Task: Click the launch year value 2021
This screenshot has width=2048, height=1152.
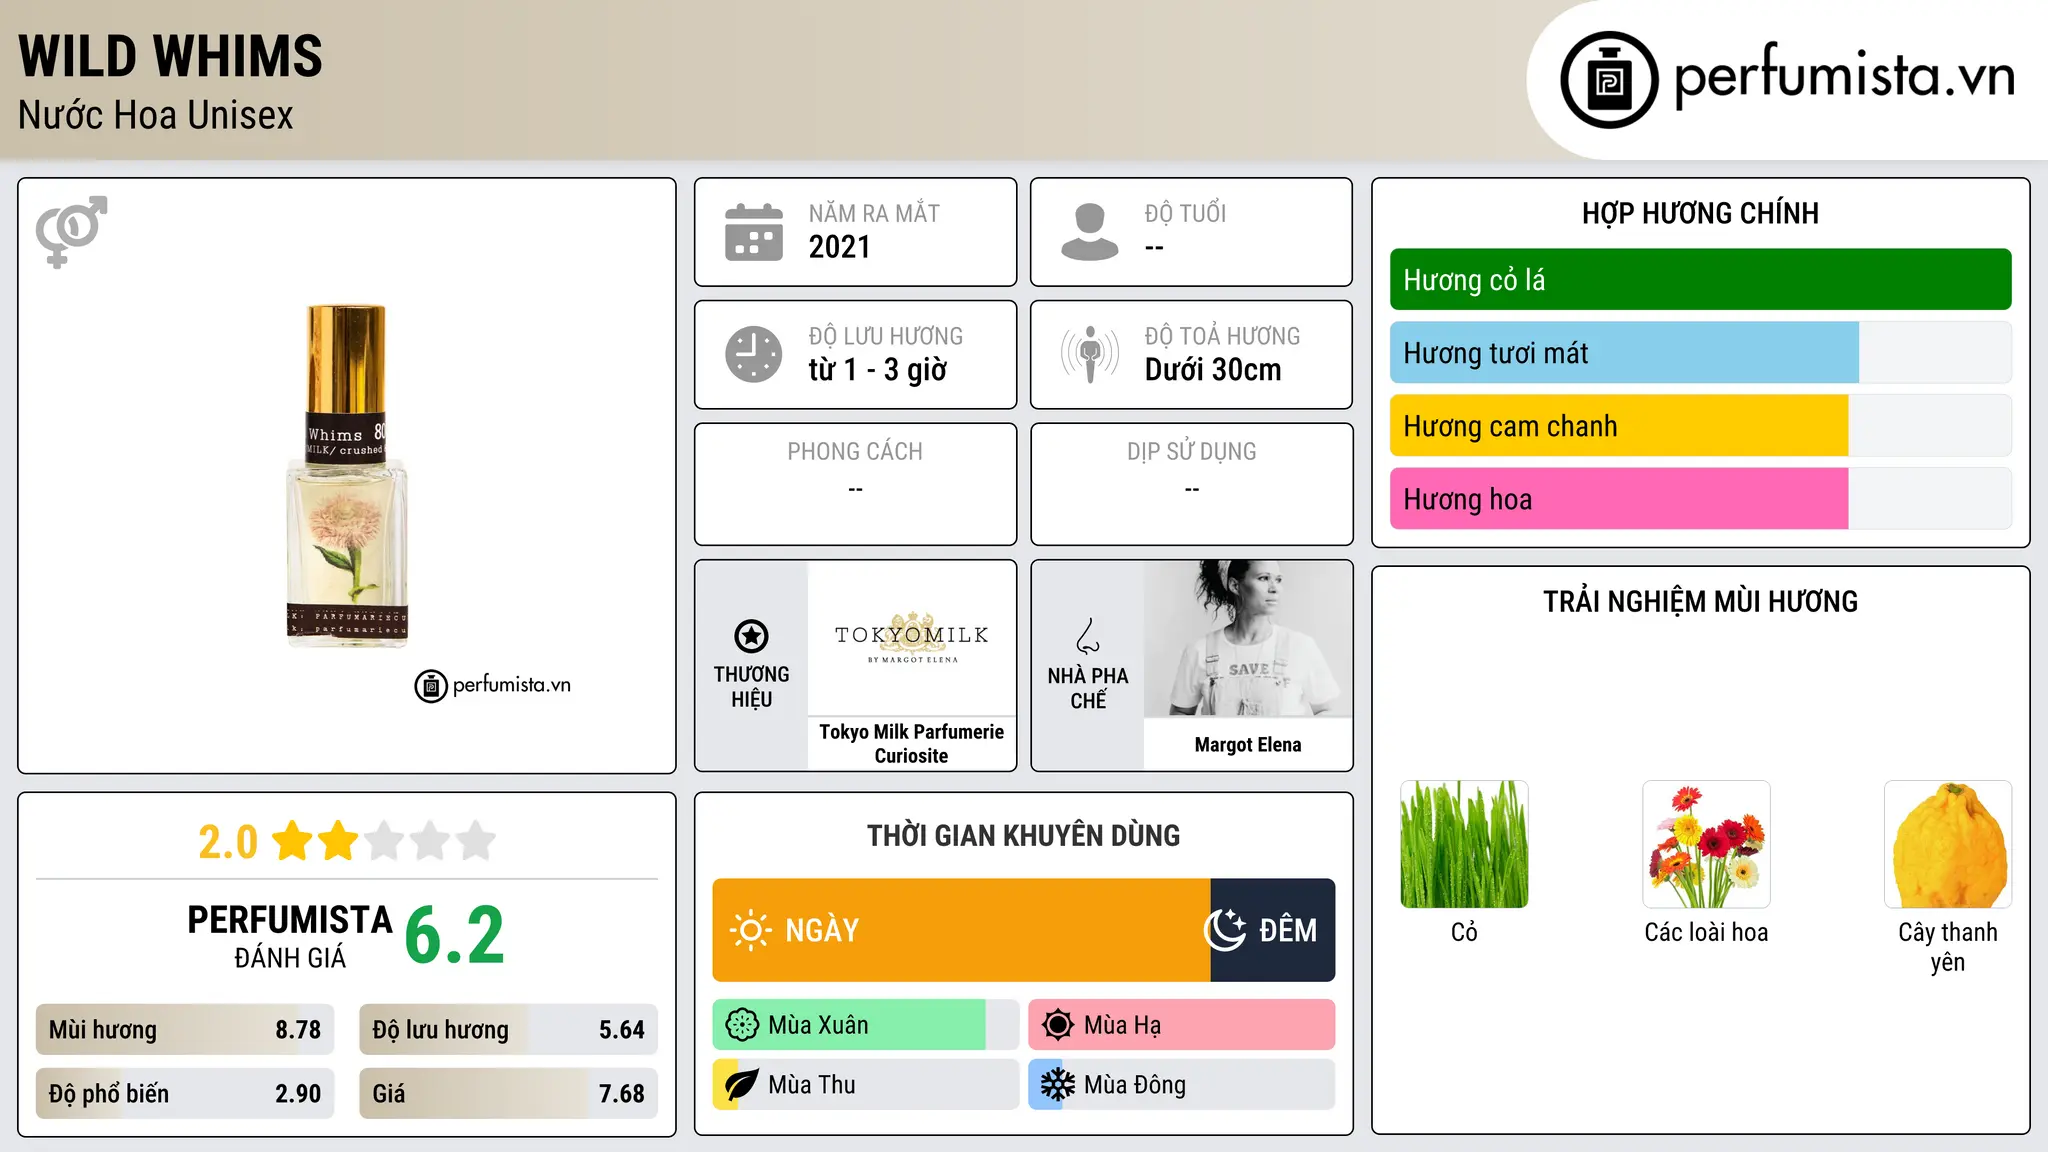Action: tap(840, 247)
